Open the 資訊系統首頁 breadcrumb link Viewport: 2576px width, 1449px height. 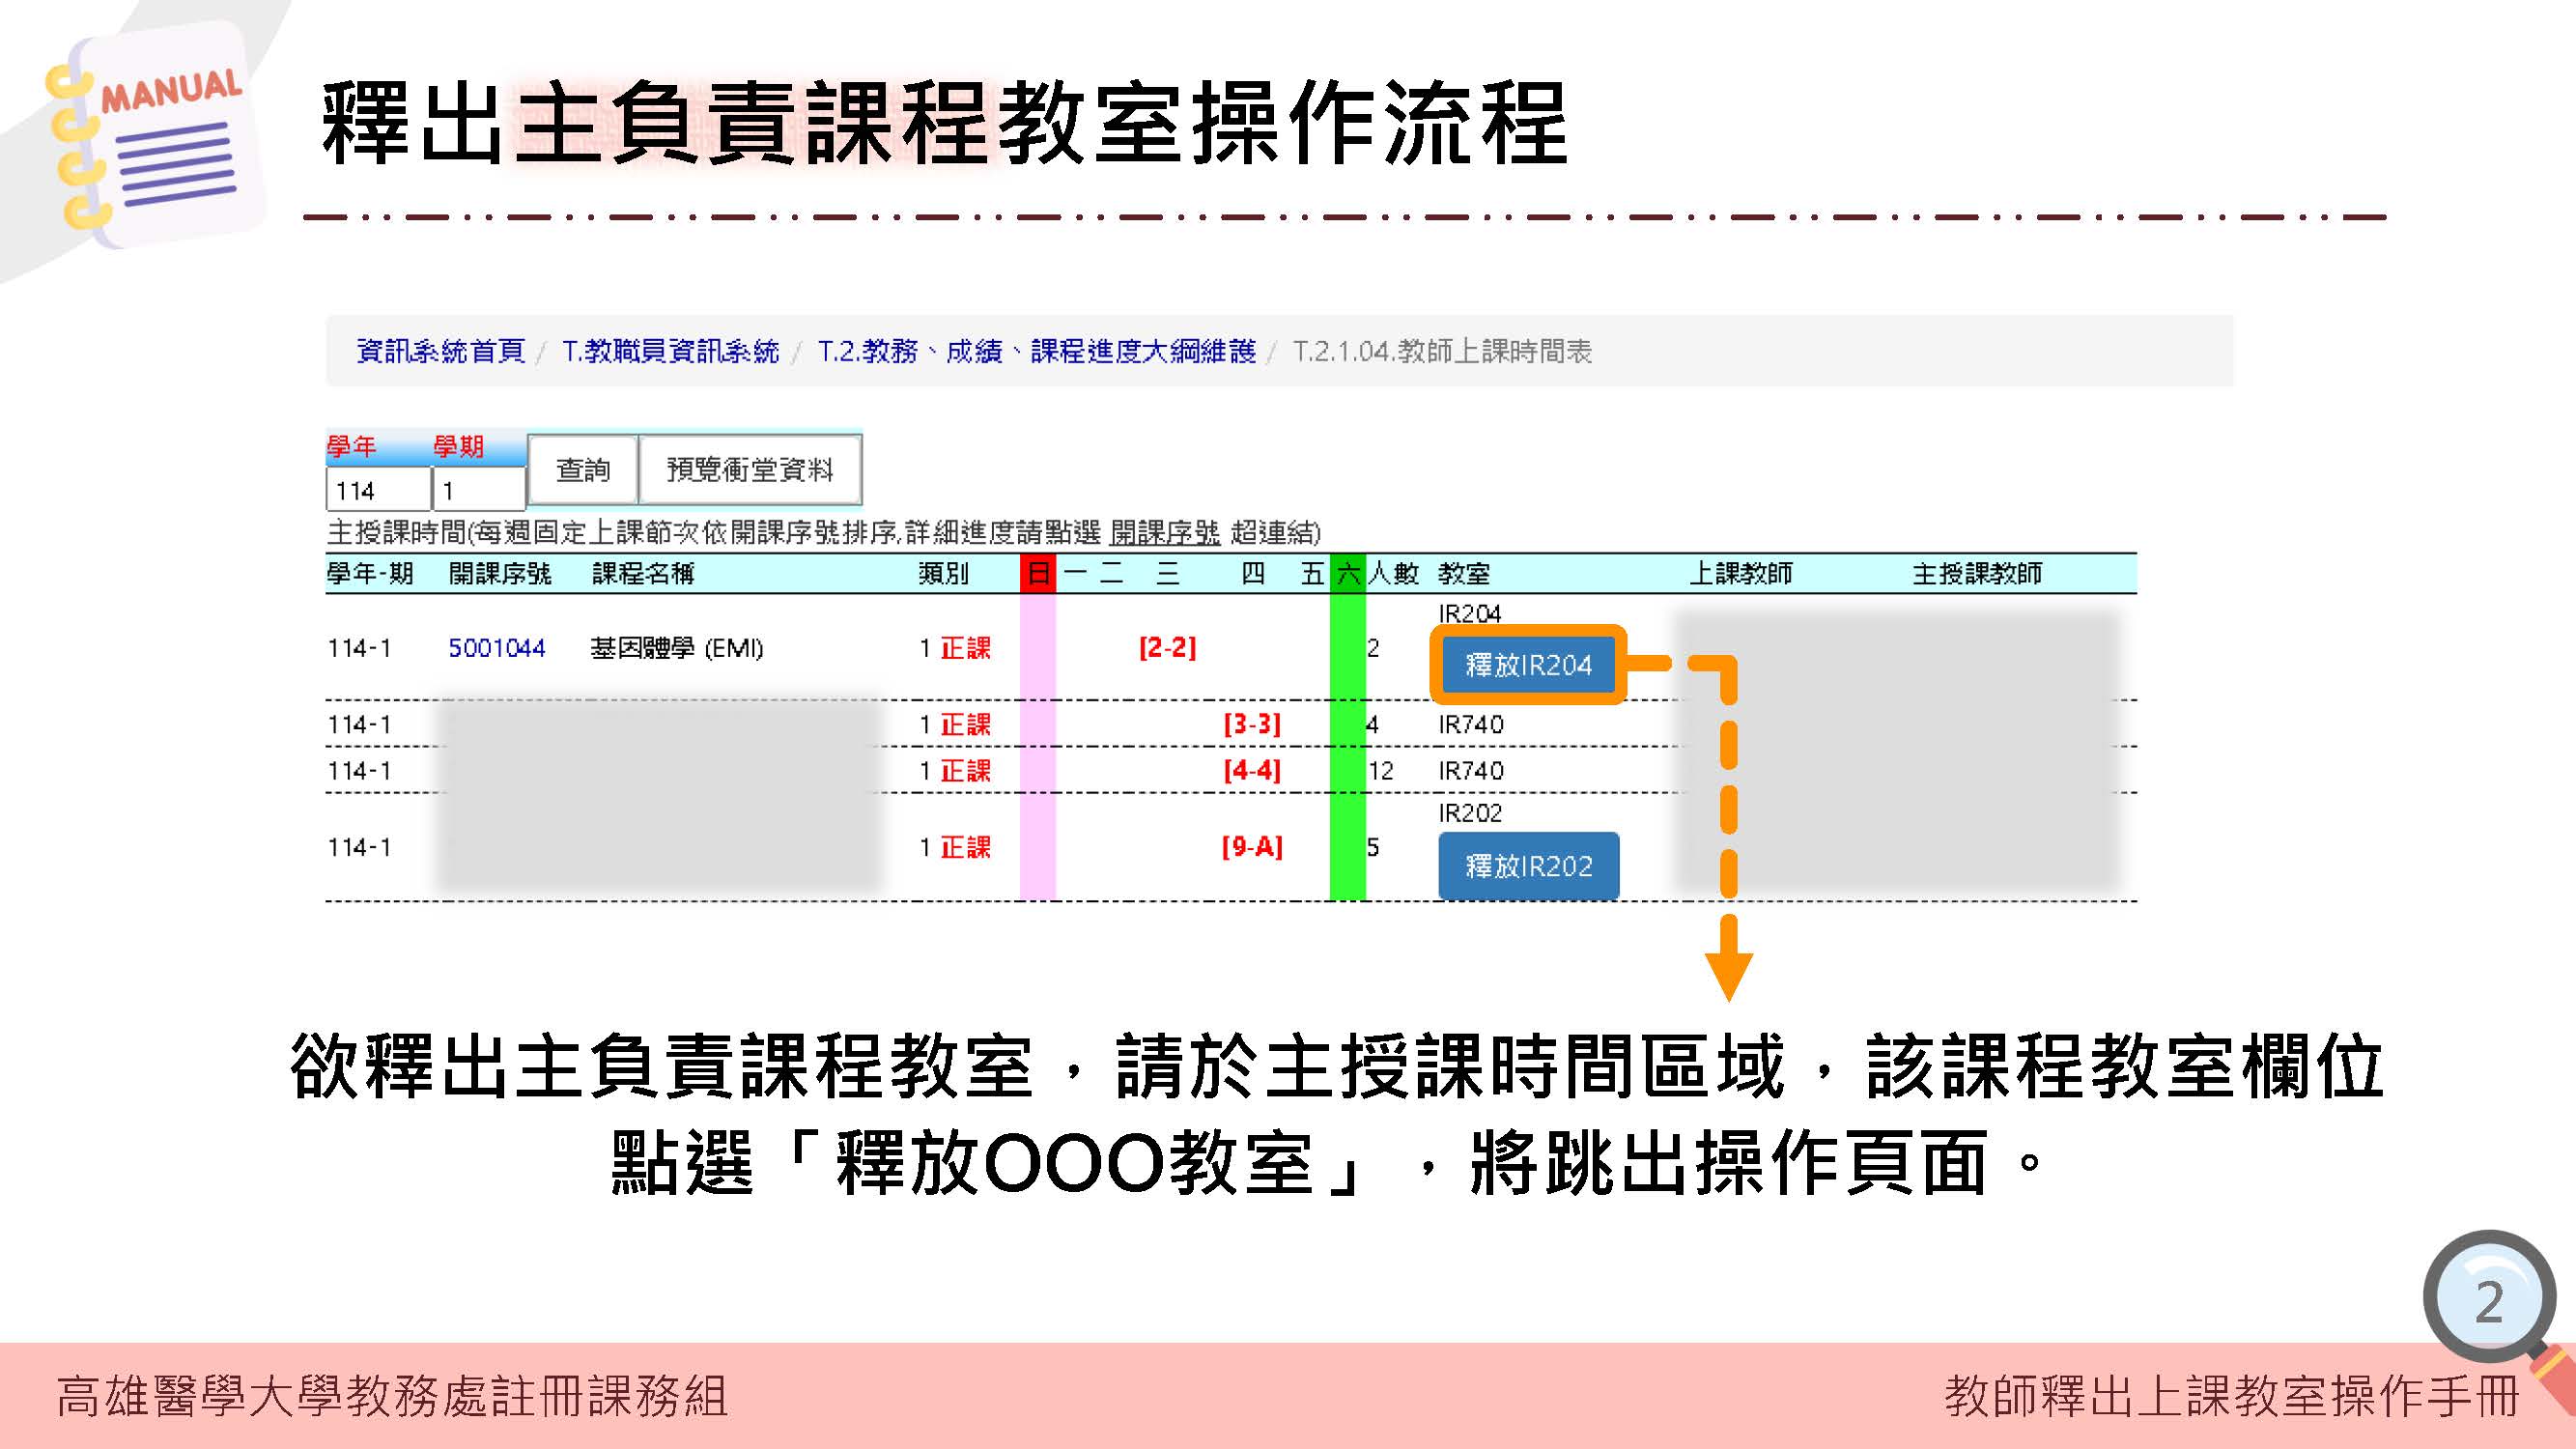(x=440, y=353)
